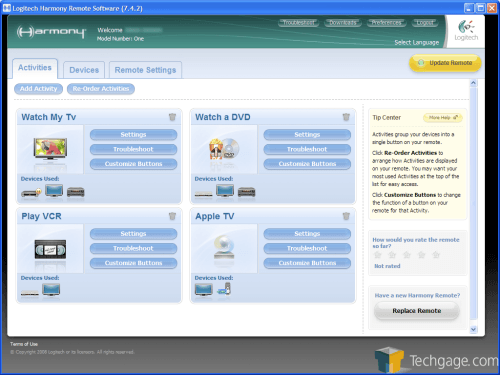Click the Apple TV device image
Viewport: 500px width, 375px height.
click(x=224, y=247)
